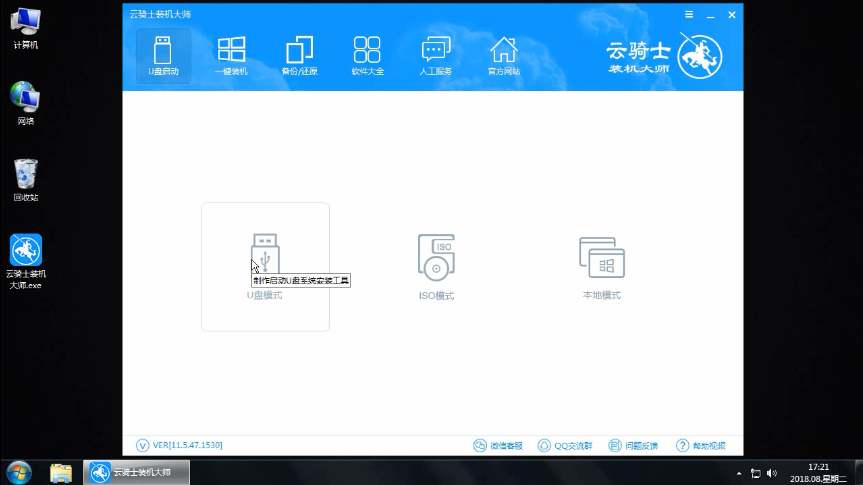Open the 软件大全 tab

(x=367, y=56)
